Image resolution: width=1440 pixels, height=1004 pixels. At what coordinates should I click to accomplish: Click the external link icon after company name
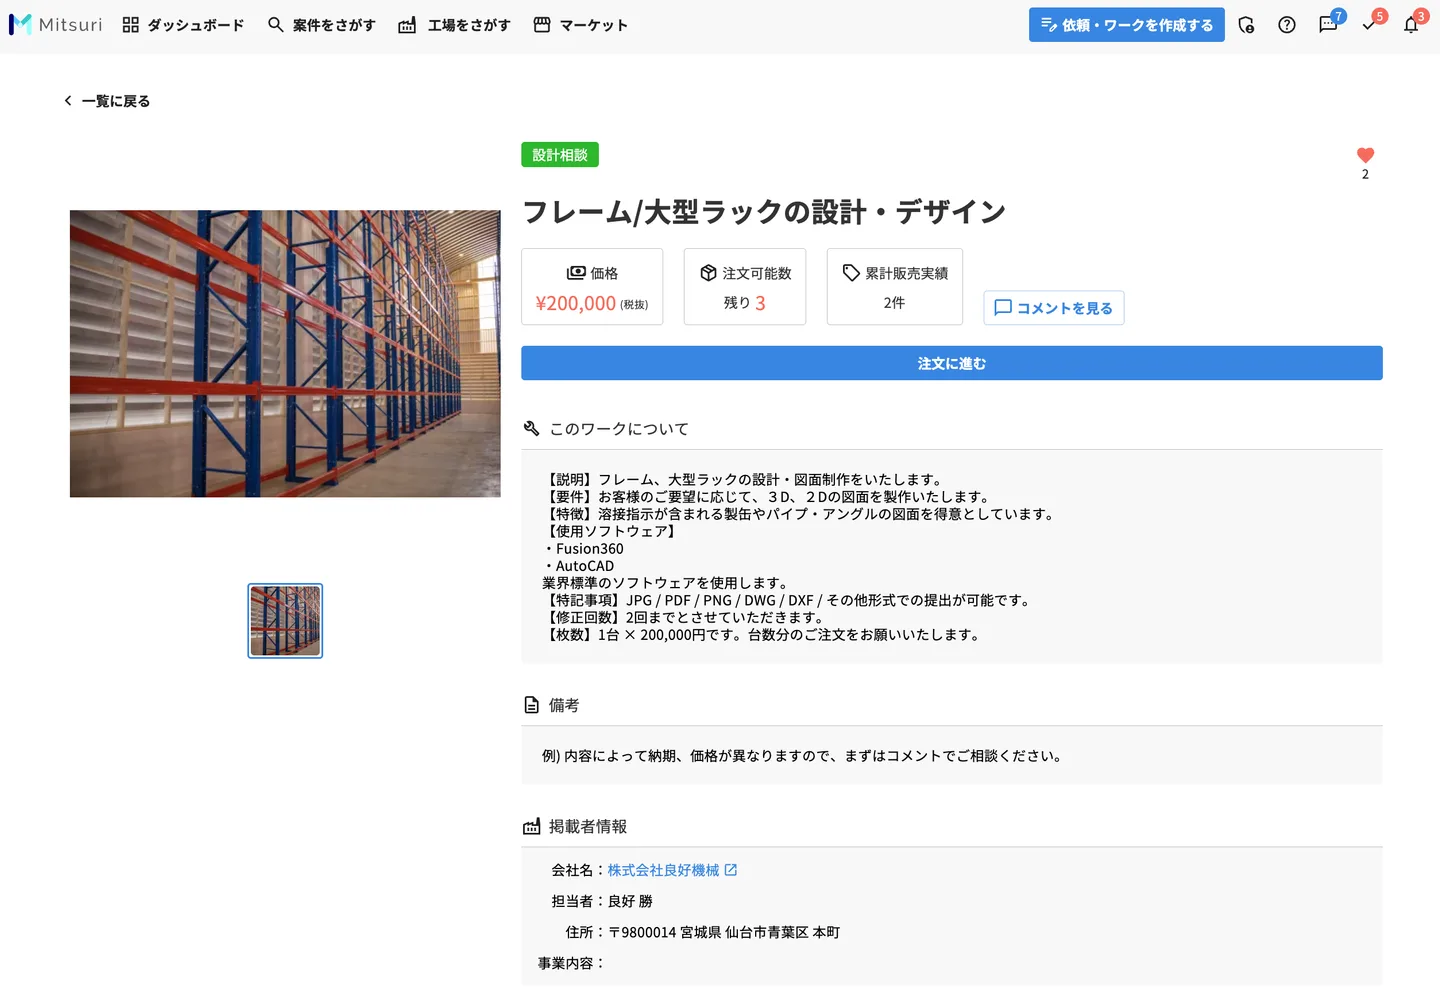731,870
